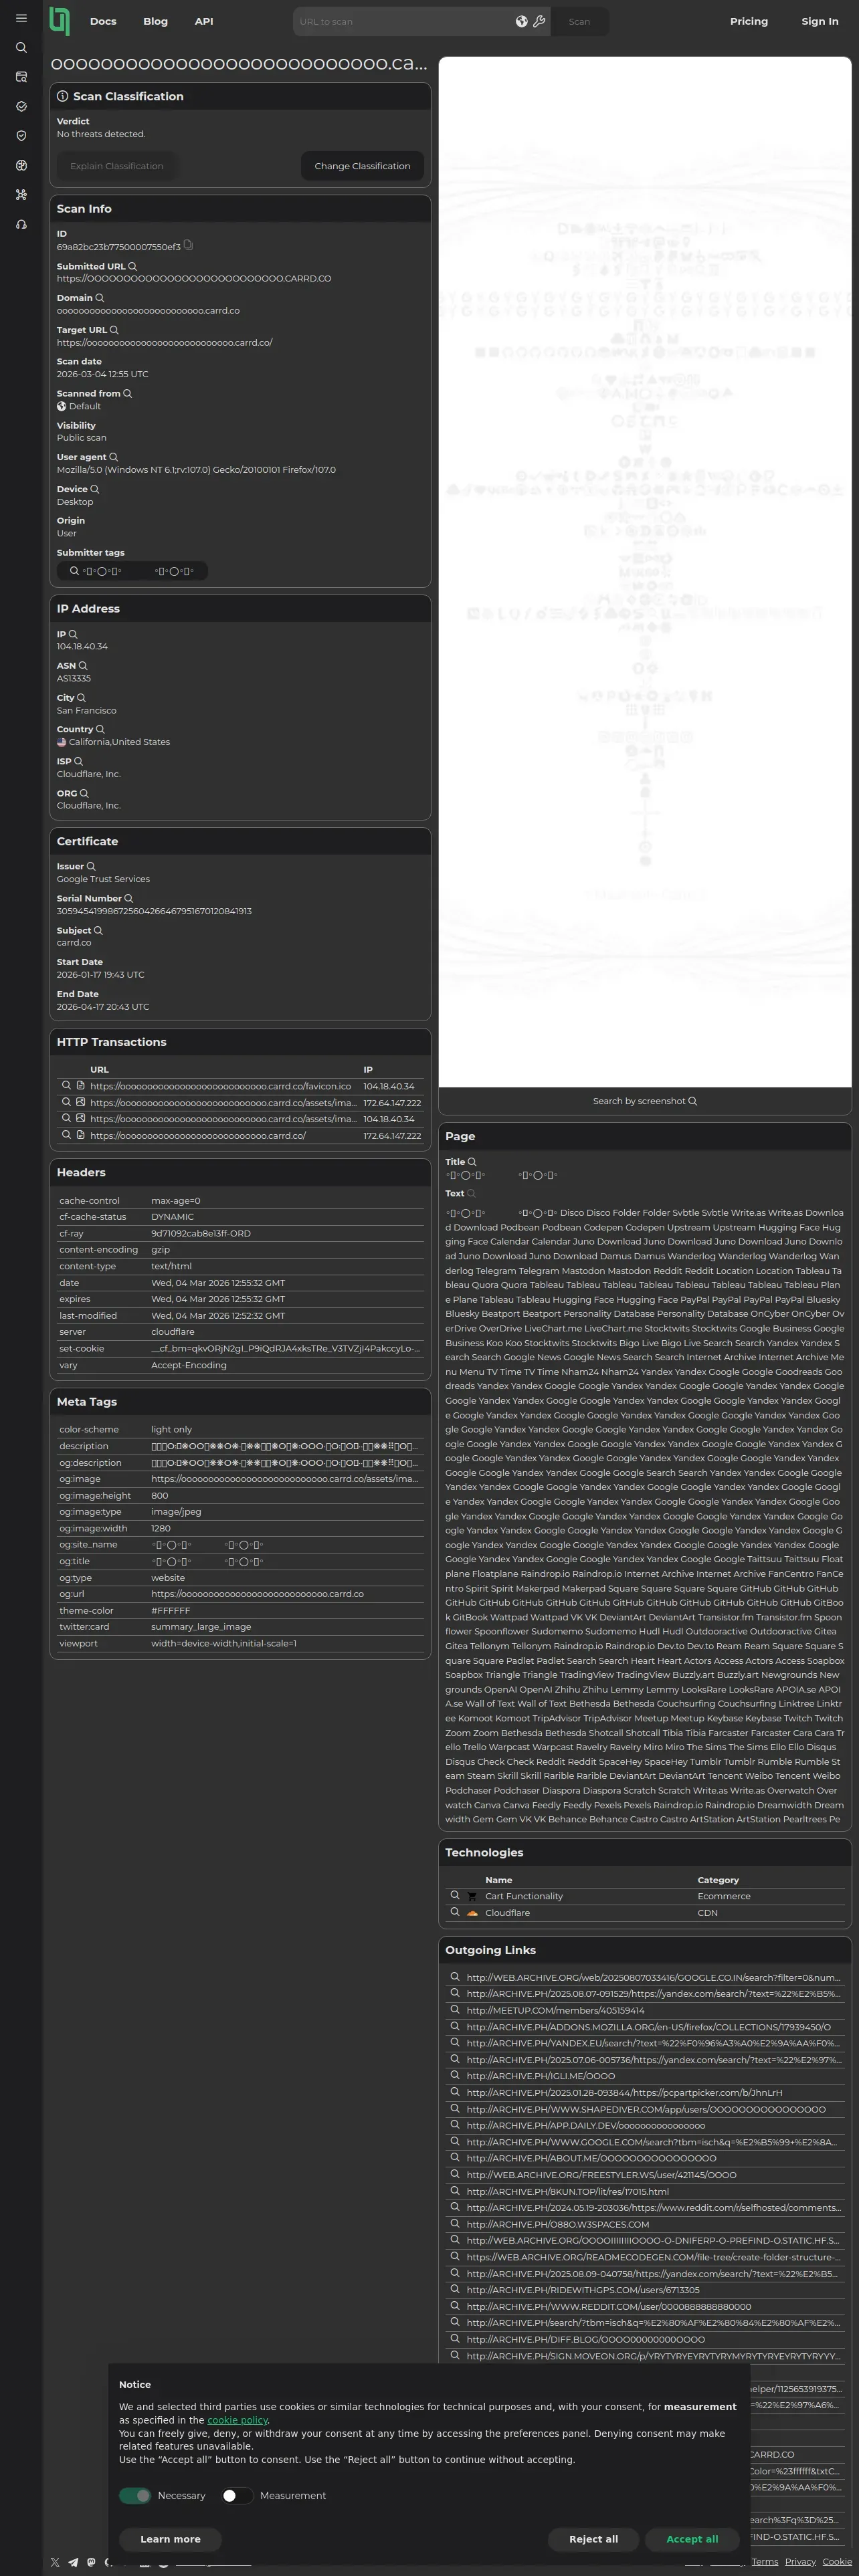The width and height of the screenshot is (859, 2576).
Task: Click Accept all cookies button
Action: click(692, 2538)
